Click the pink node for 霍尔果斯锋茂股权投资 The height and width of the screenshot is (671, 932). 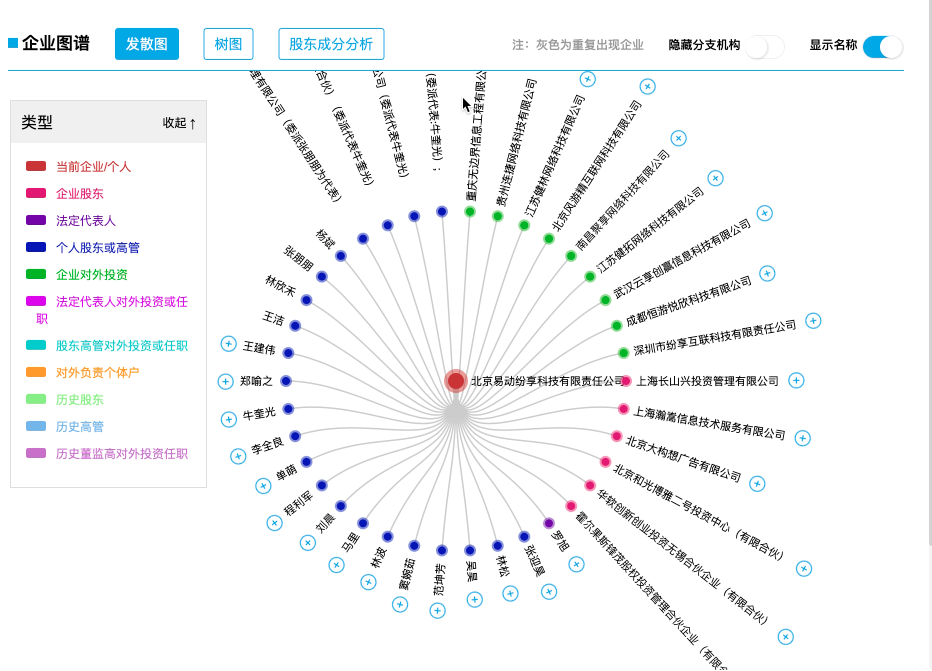click(x=571, y=506)
